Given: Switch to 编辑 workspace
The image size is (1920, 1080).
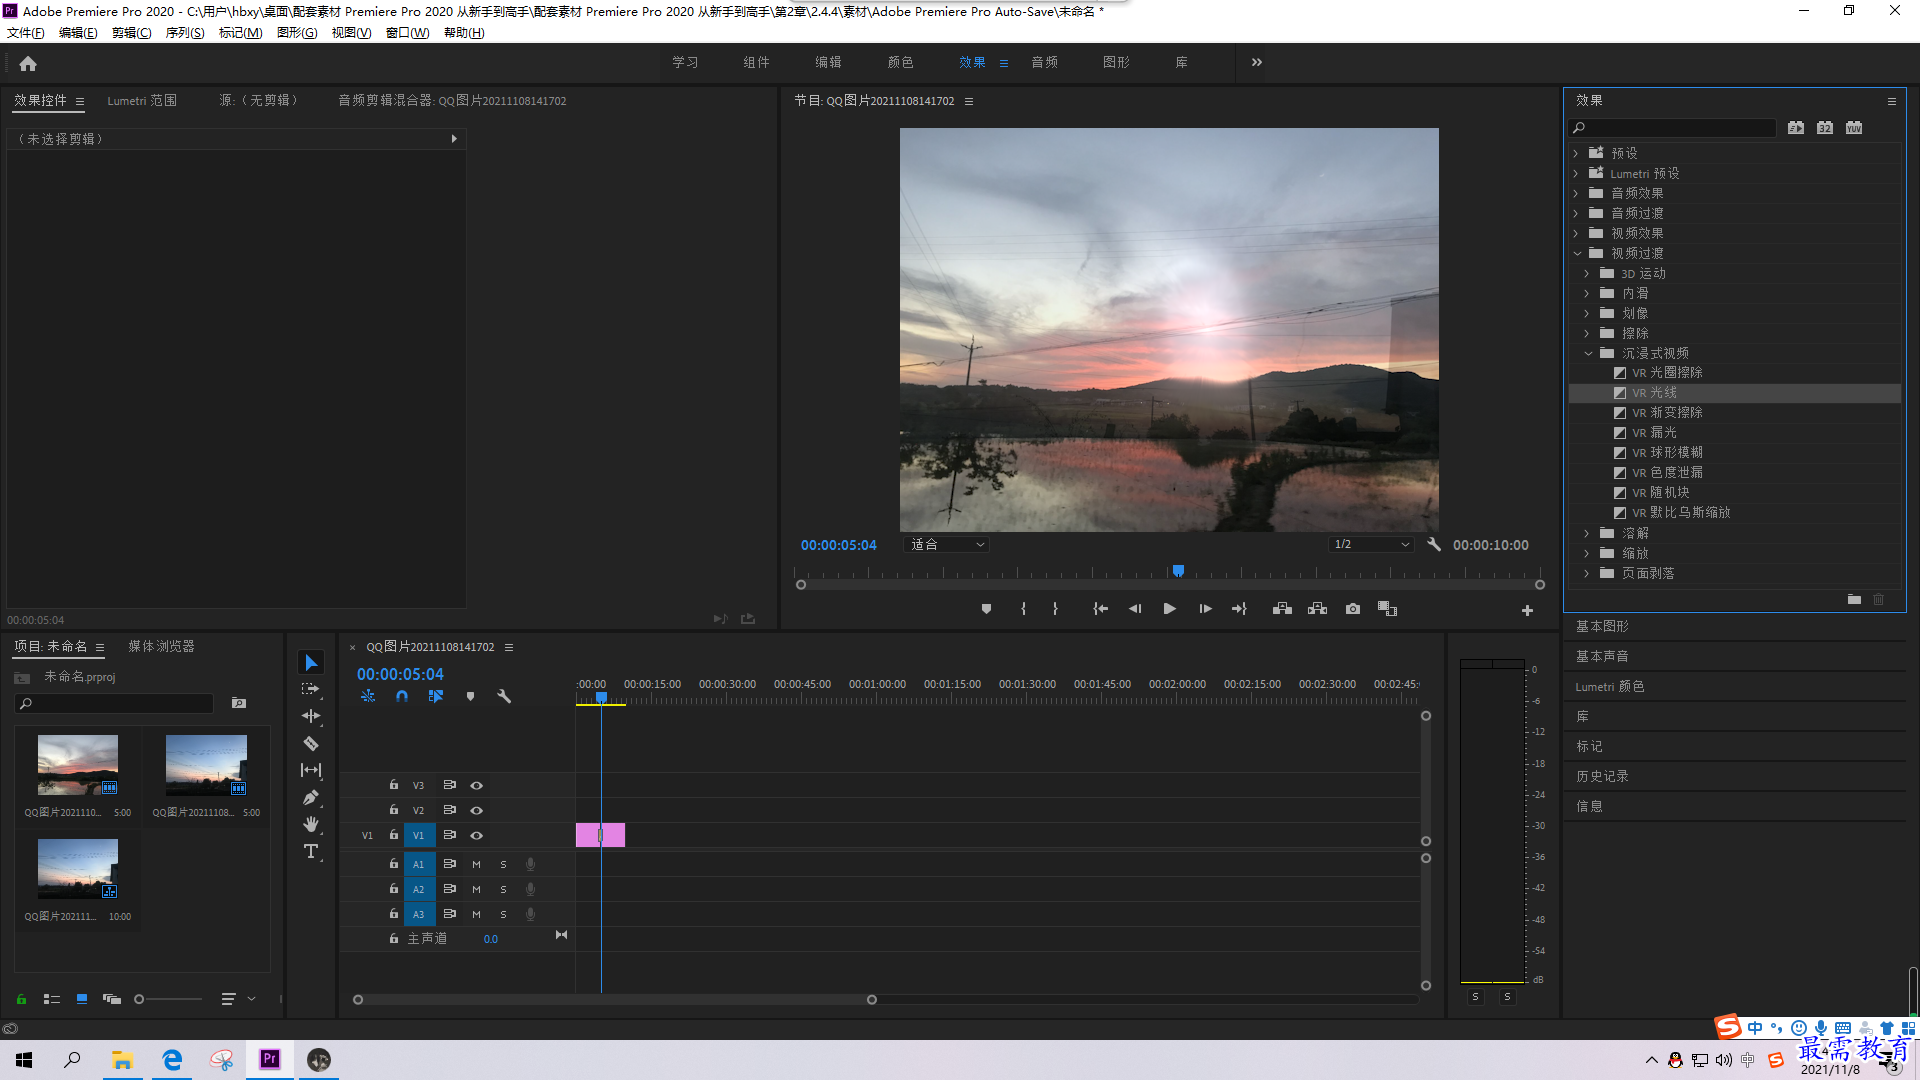Looking at the screenshot, I should pos(828,62).
